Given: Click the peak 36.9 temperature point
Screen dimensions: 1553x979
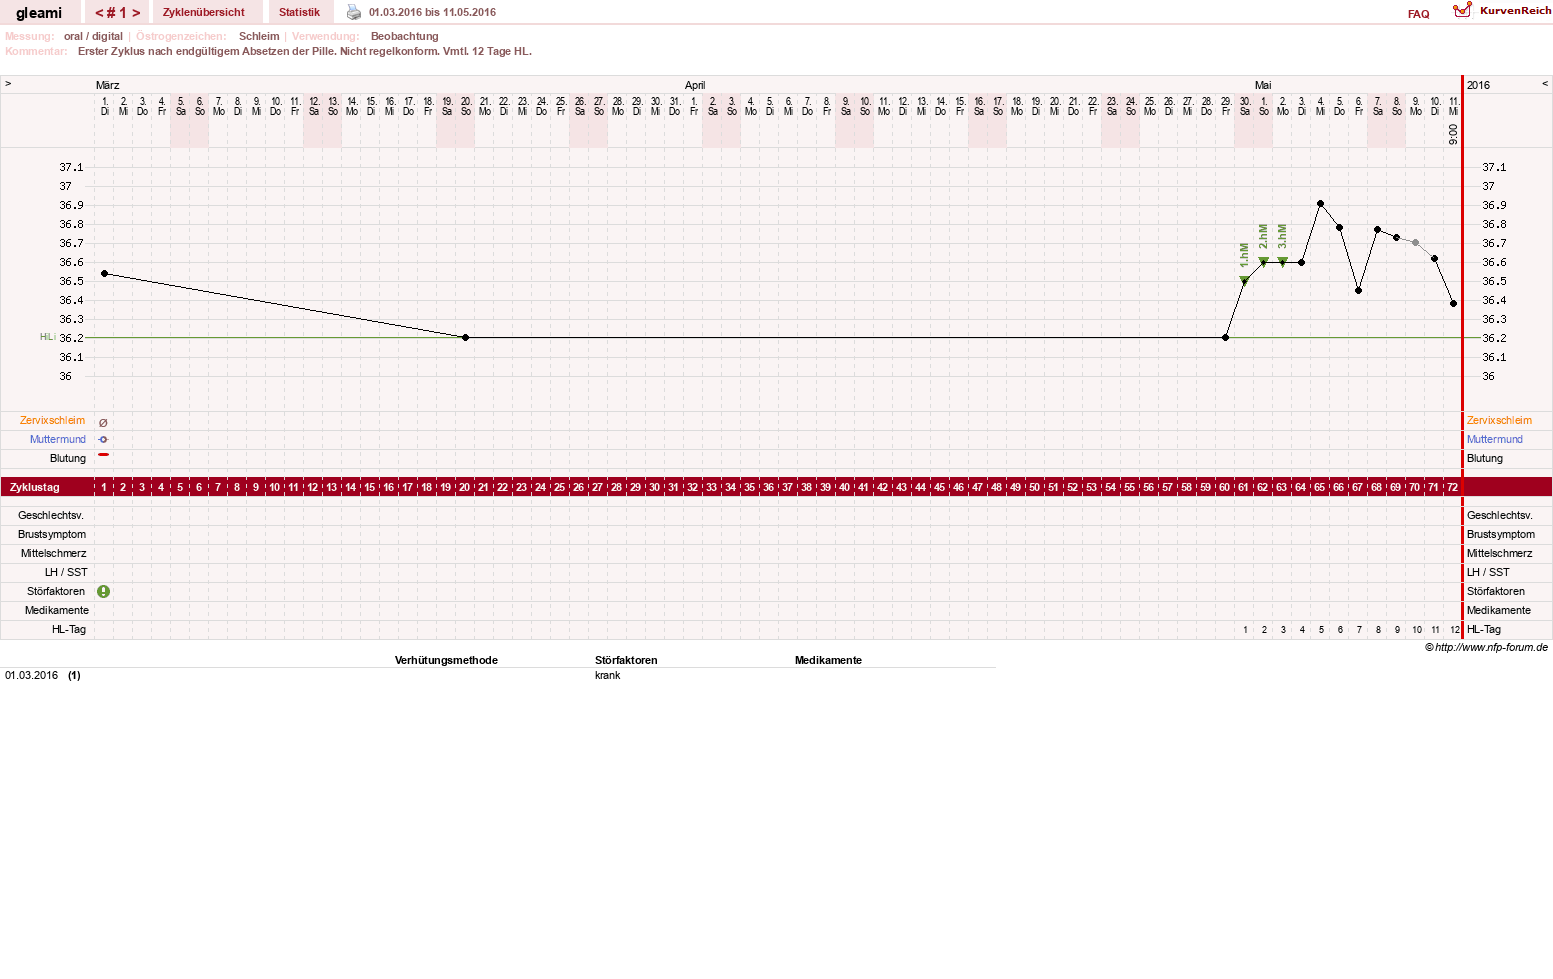Looking at the screenshot, I should click(x=1321, y=204).
